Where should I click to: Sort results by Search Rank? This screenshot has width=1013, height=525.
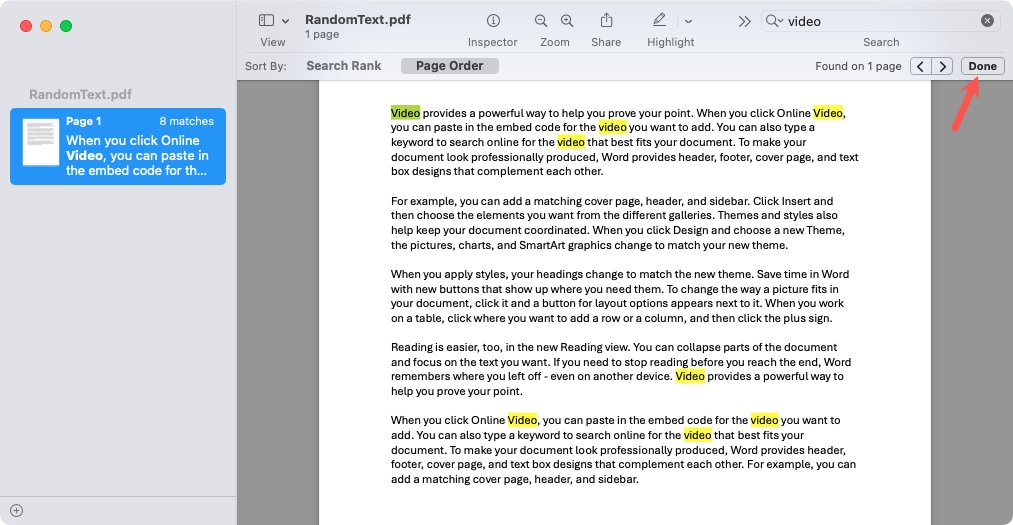pos(344,66)
